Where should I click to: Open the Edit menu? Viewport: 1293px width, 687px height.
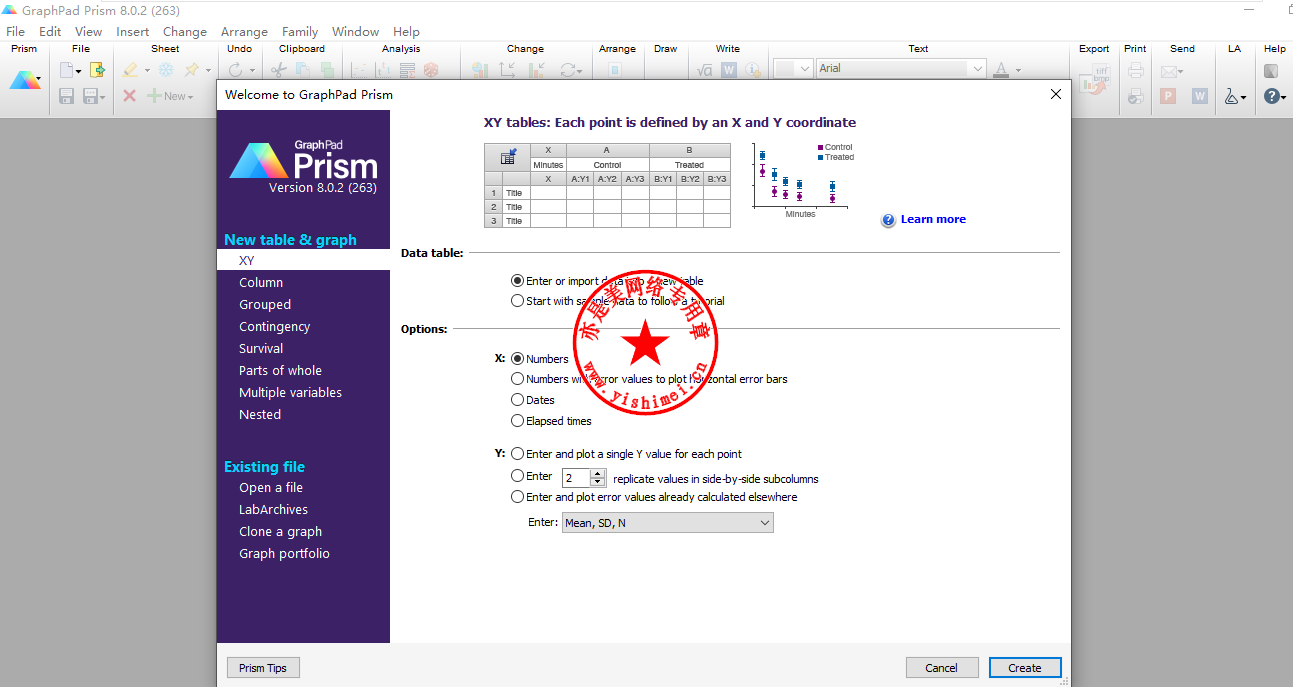pyautogui.click(x=50, y=32)
